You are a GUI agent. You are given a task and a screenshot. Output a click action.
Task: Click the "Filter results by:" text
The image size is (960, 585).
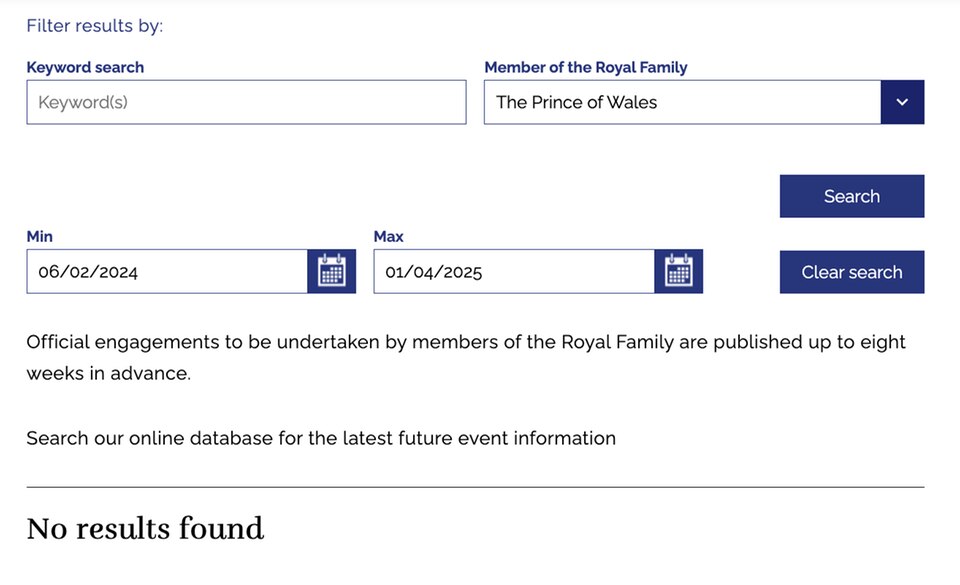pyautogui.click(x=94, y=26)
